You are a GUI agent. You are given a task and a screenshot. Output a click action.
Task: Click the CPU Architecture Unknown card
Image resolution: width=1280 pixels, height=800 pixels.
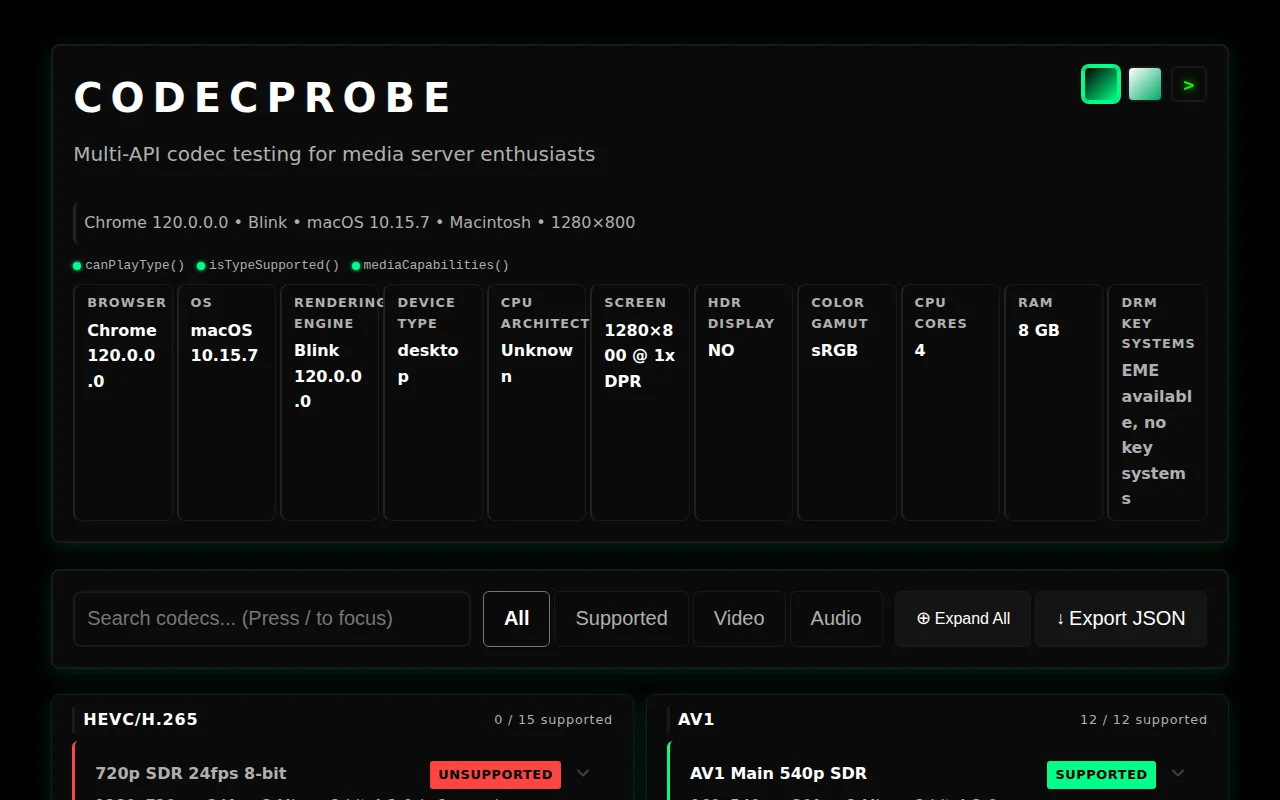tap(537, 402)
